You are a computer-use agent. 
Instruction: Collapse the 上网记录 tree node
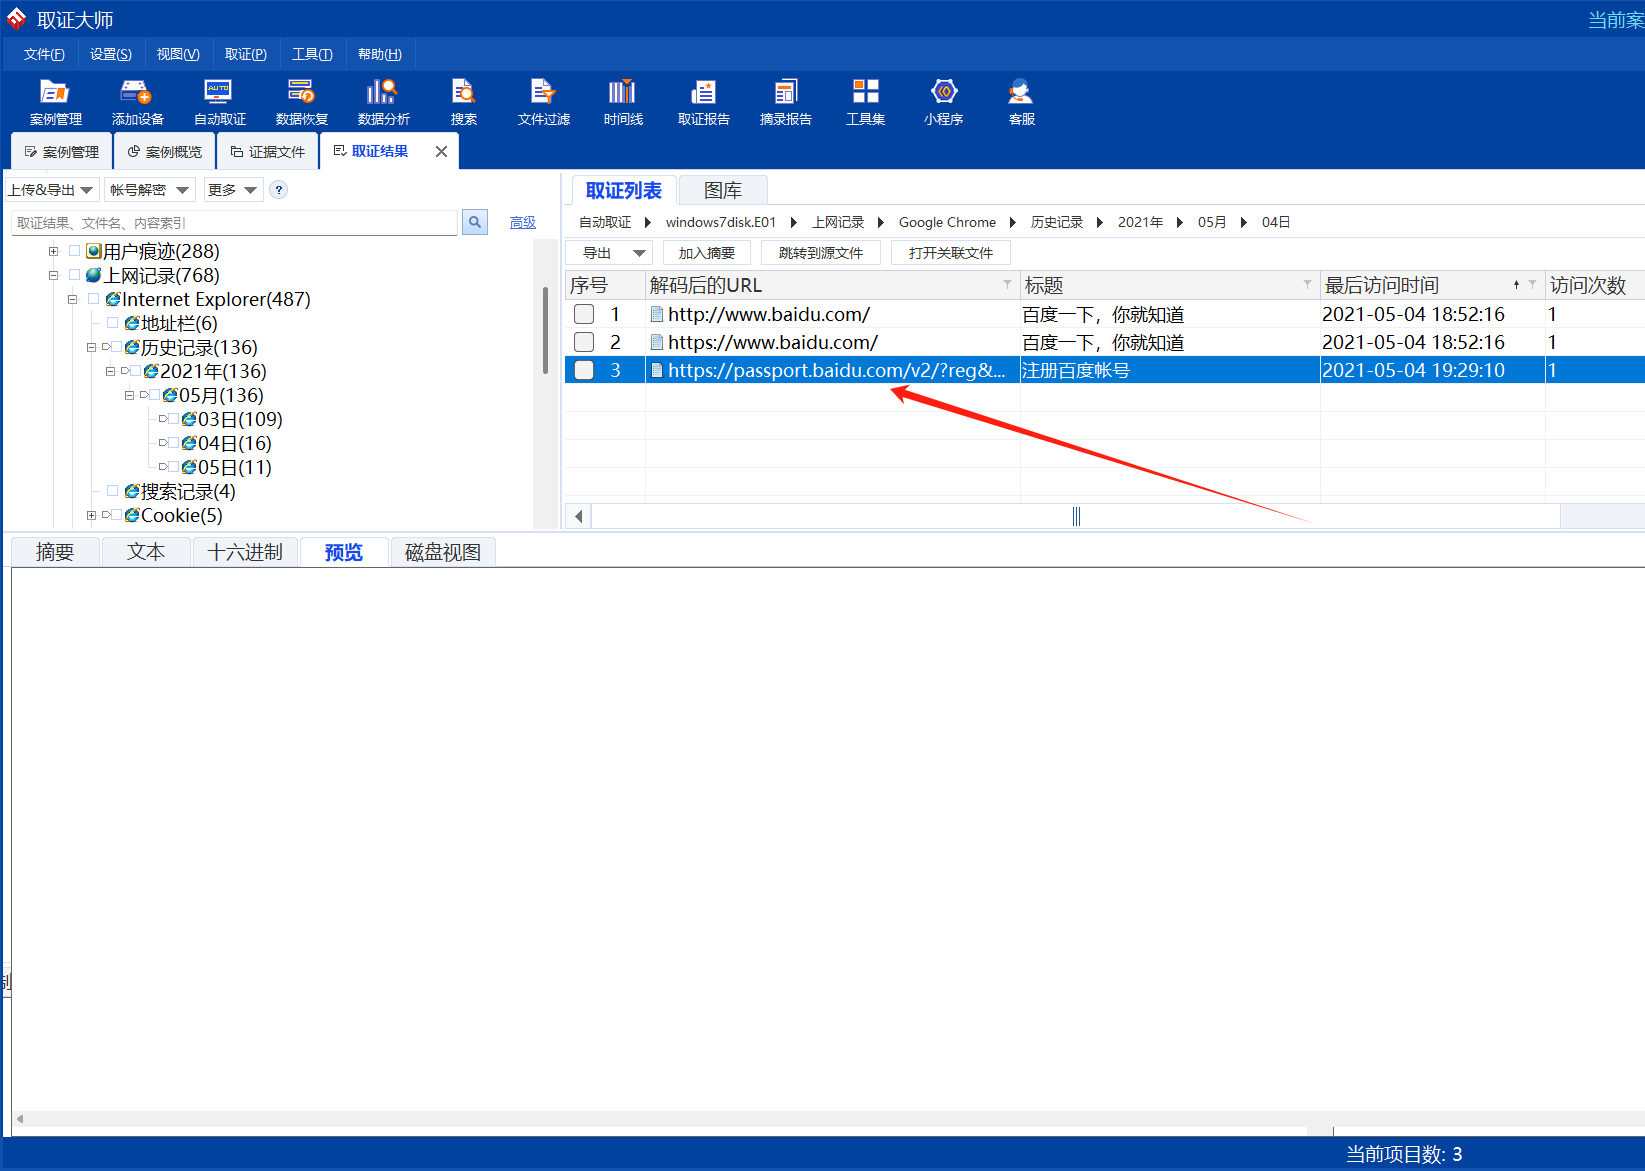point(54,275)
